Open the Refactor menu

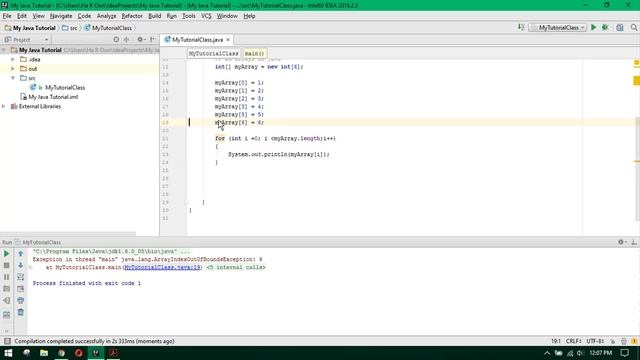(x=132, y=16)
